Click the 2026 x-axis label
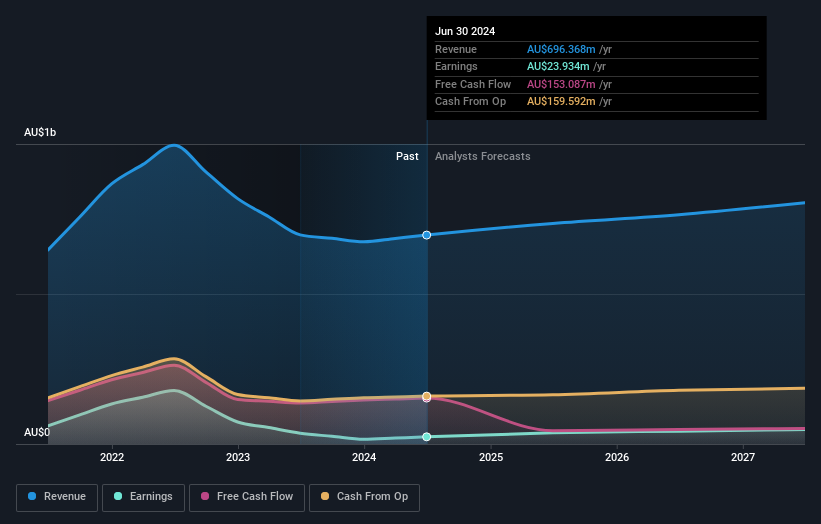The image size is (821, 524). tap(617, 458)
